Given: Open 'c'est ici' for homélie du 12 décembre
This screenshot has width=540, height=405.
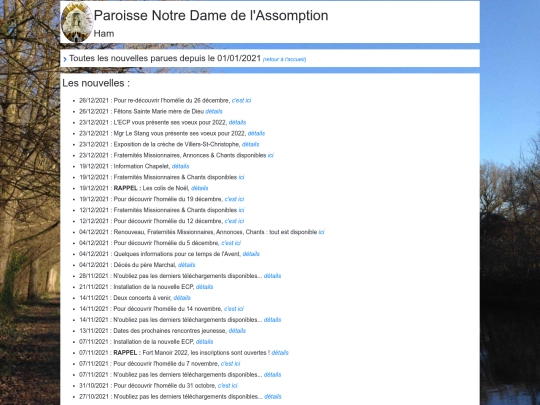Looking at the screenshot, I should [234, 221].
